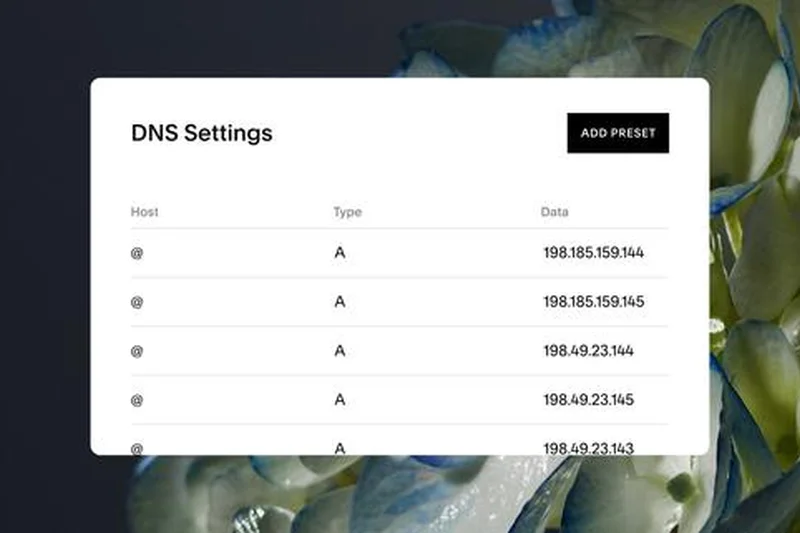The image size is (800, 533).
Task: Click type A for the 198.185.159.145 record
Action: coord(340,302)
